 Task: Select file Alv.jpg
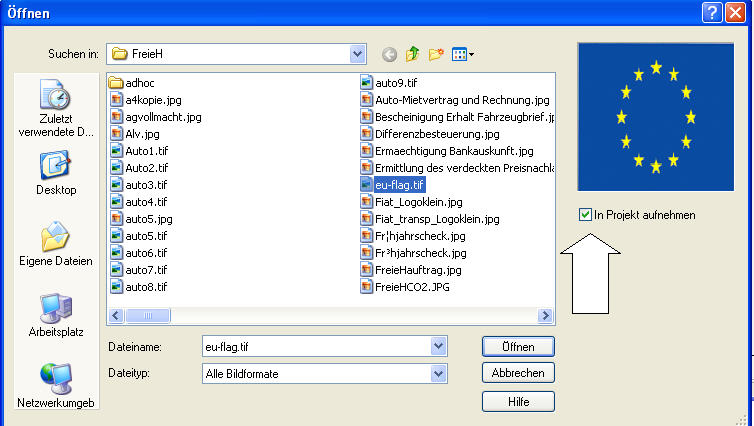[x=135, y=134]
